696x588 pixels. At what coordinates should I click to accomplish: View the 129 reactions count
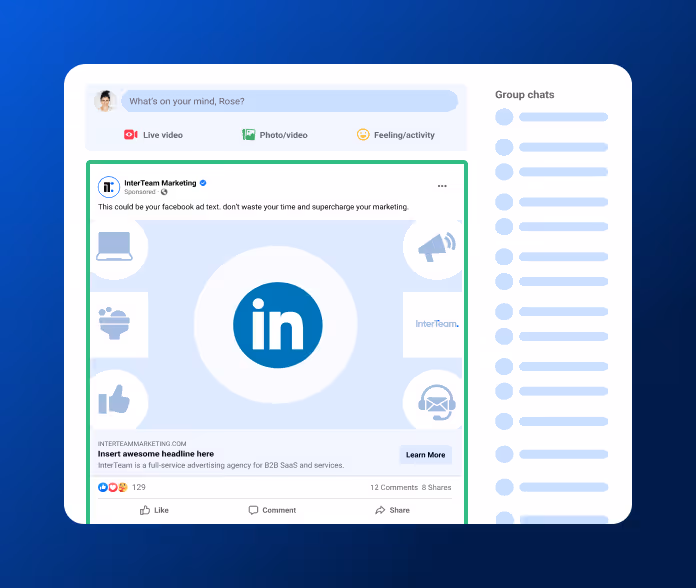(x=139, y=487)
